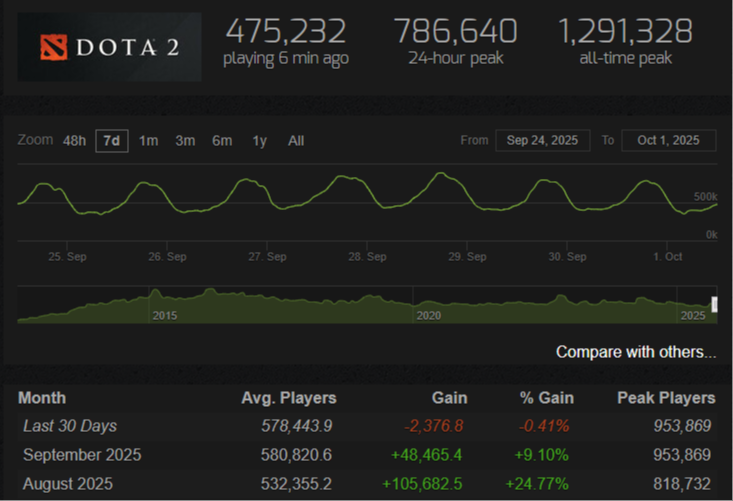Click the Avg. Players column header
733x501 pixels.
tap(289, 398)
